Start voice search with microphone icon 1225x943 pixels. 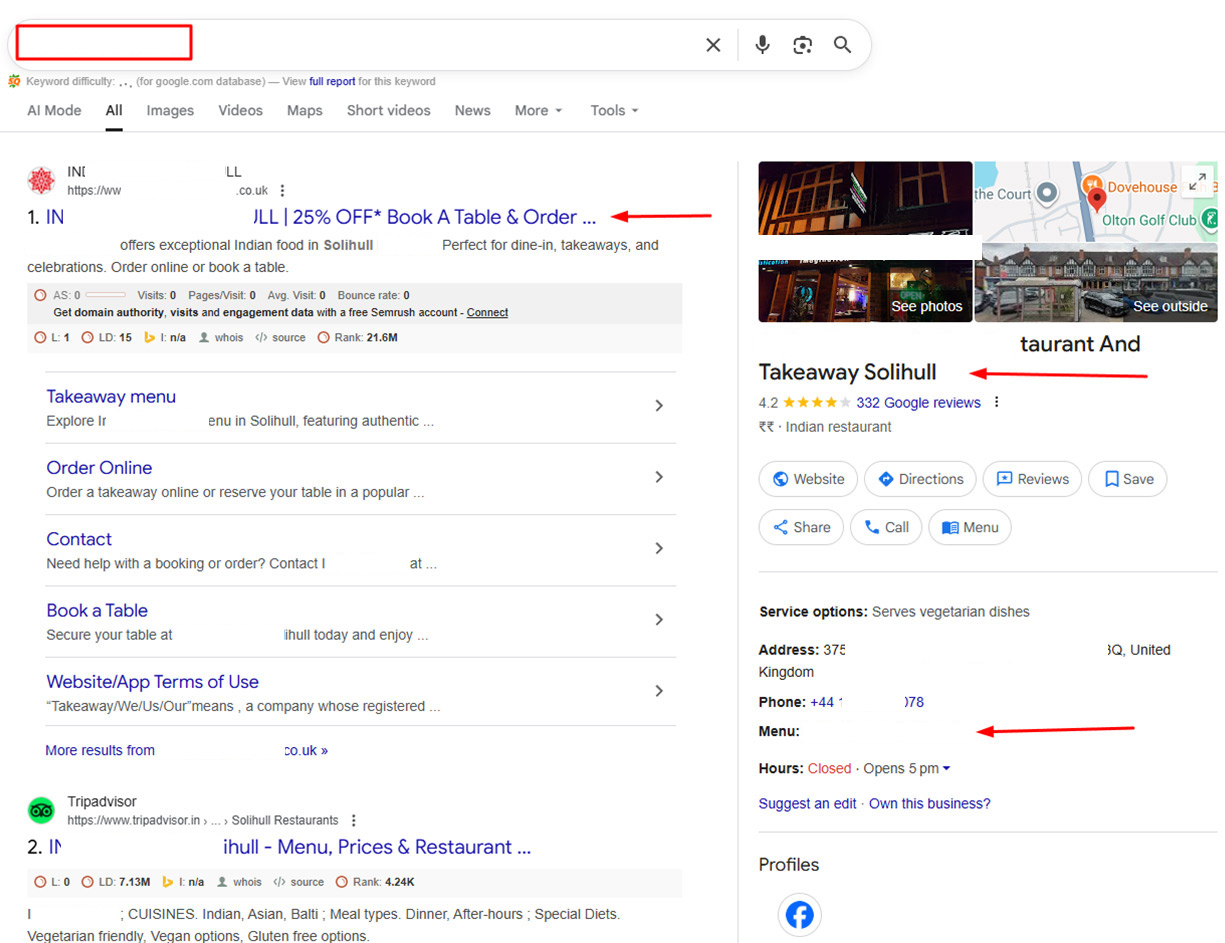pyautogui.click(x=762, y=45)
